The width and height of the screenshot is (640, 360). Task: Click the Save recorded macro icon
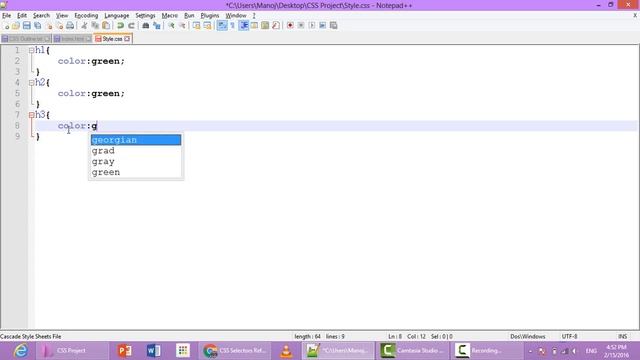coord(333,26)
